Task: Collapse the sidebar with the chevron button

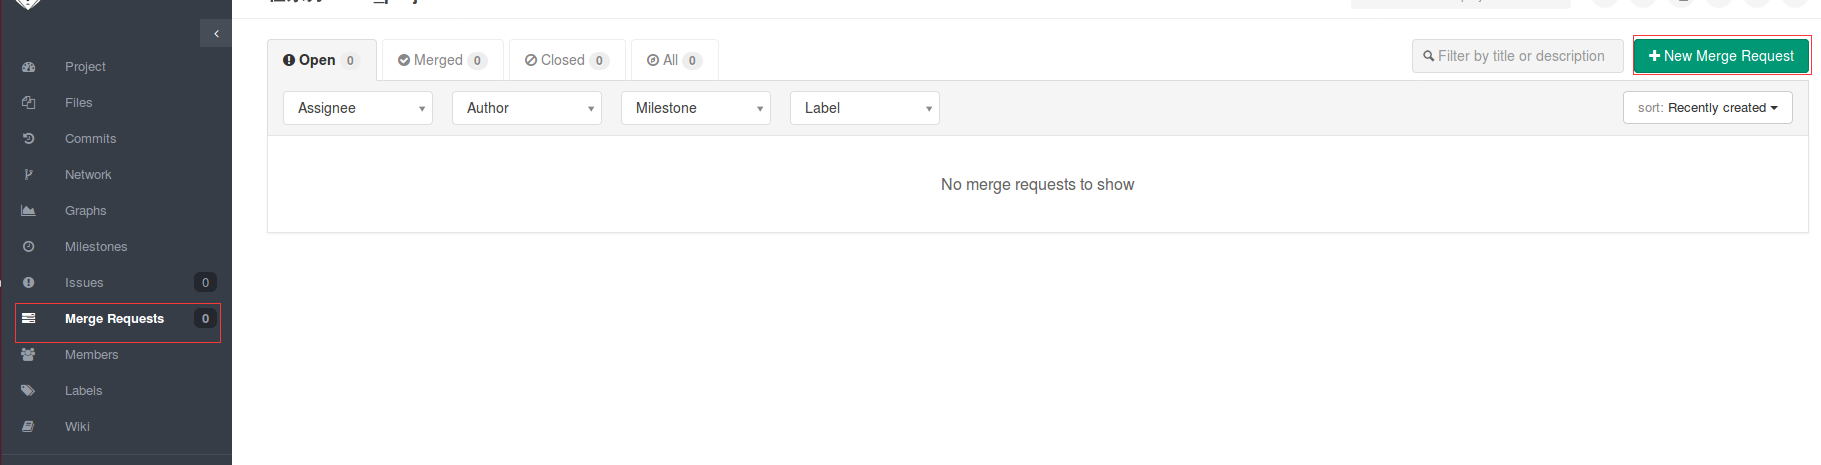Action: tap(216, 33)
